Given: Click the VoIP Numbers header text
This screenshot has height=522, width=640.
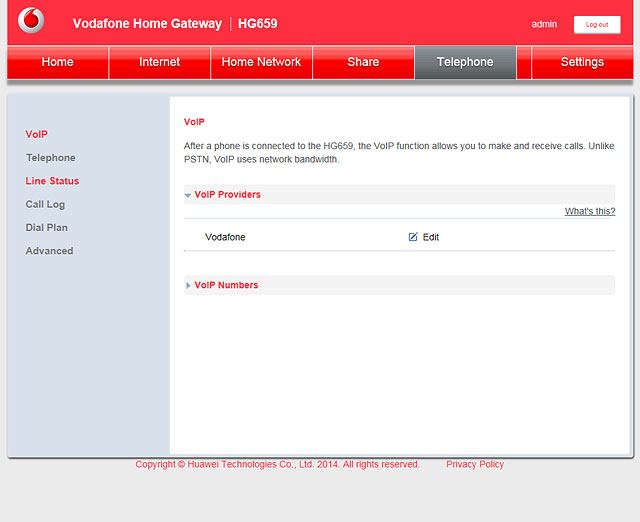Looking at the screenshot, I should [226, 285].
